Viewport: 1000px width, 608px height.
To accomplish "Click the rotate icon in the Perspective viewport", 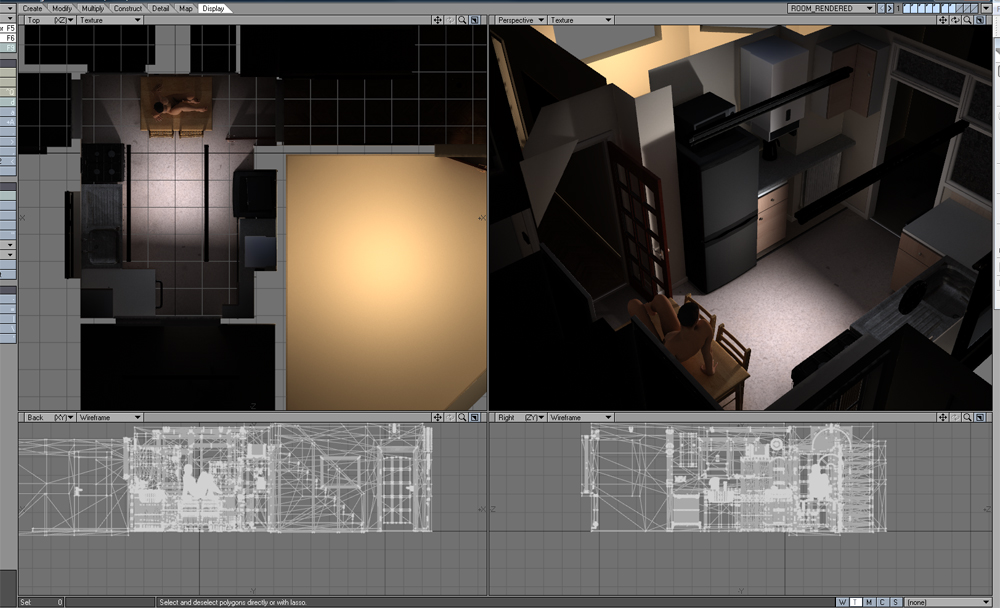I will pos(956,20).
